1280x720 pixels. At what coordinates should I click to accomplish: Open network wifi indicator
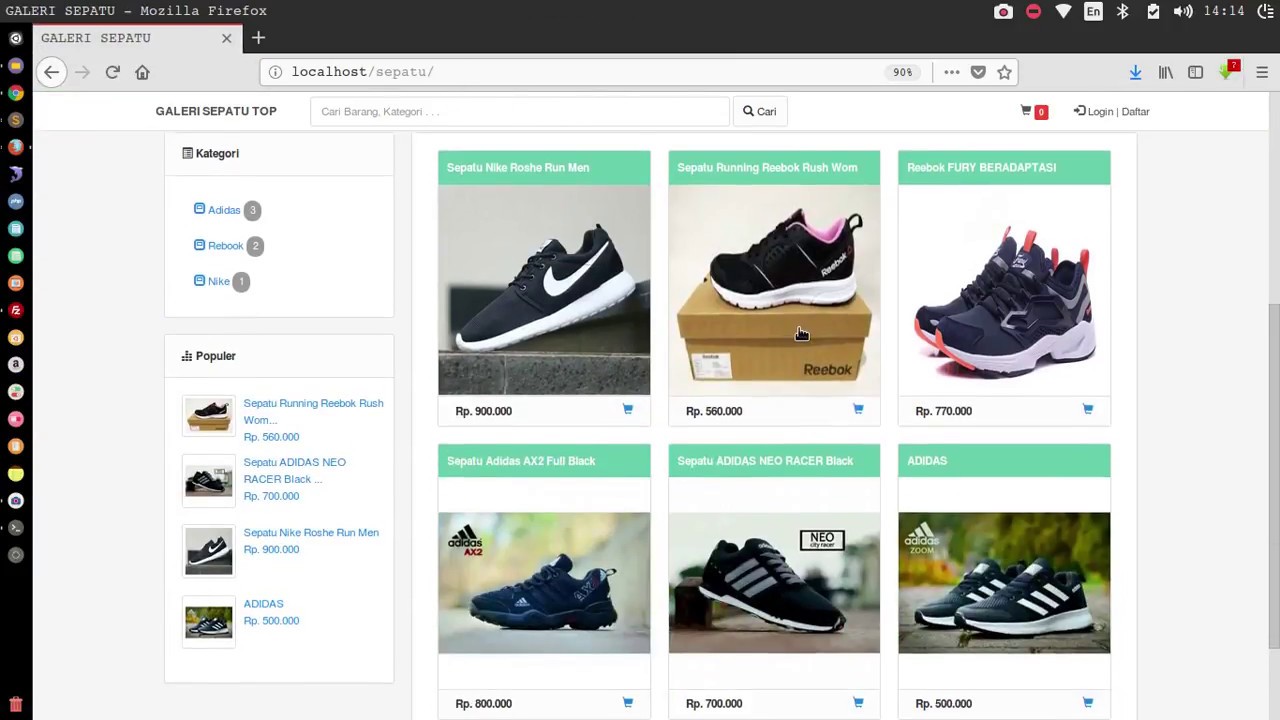click(x=1063, y=11)
